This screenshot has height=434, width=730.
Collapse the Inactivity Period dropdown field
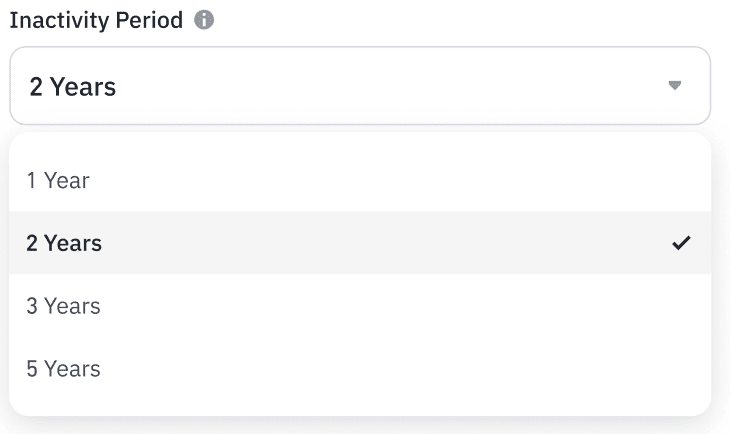pos(360,86)
